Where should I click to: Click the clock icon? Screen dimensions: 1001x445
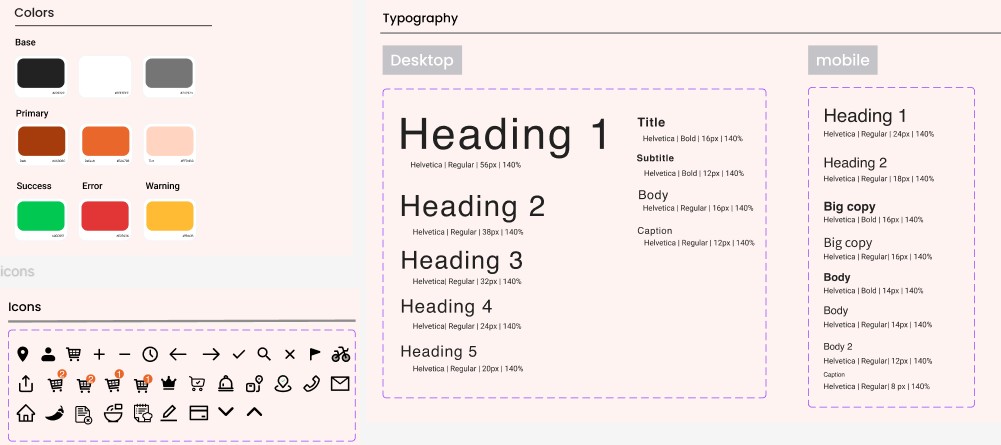[150, 354]
